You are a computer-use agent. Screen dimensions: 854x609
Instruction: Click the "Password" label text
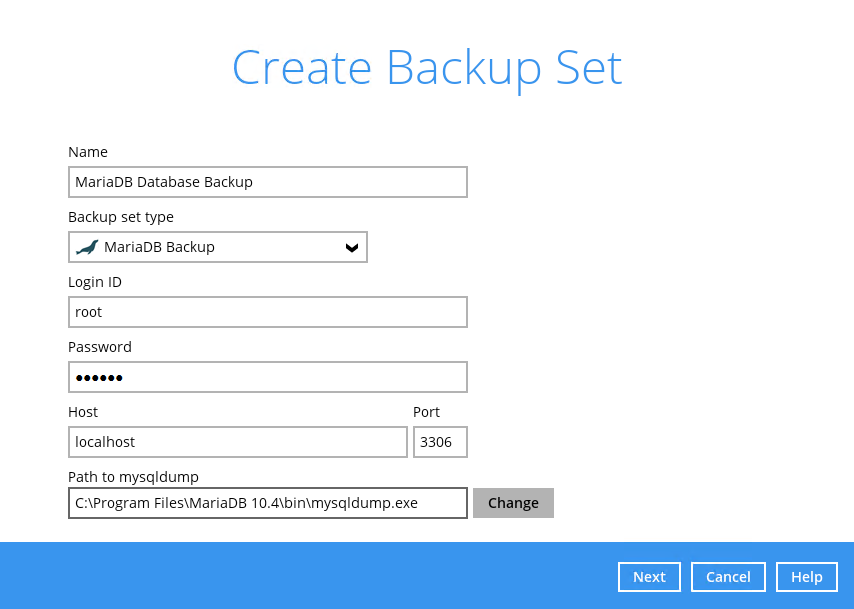pyautogui.click(x=100, y=347)
